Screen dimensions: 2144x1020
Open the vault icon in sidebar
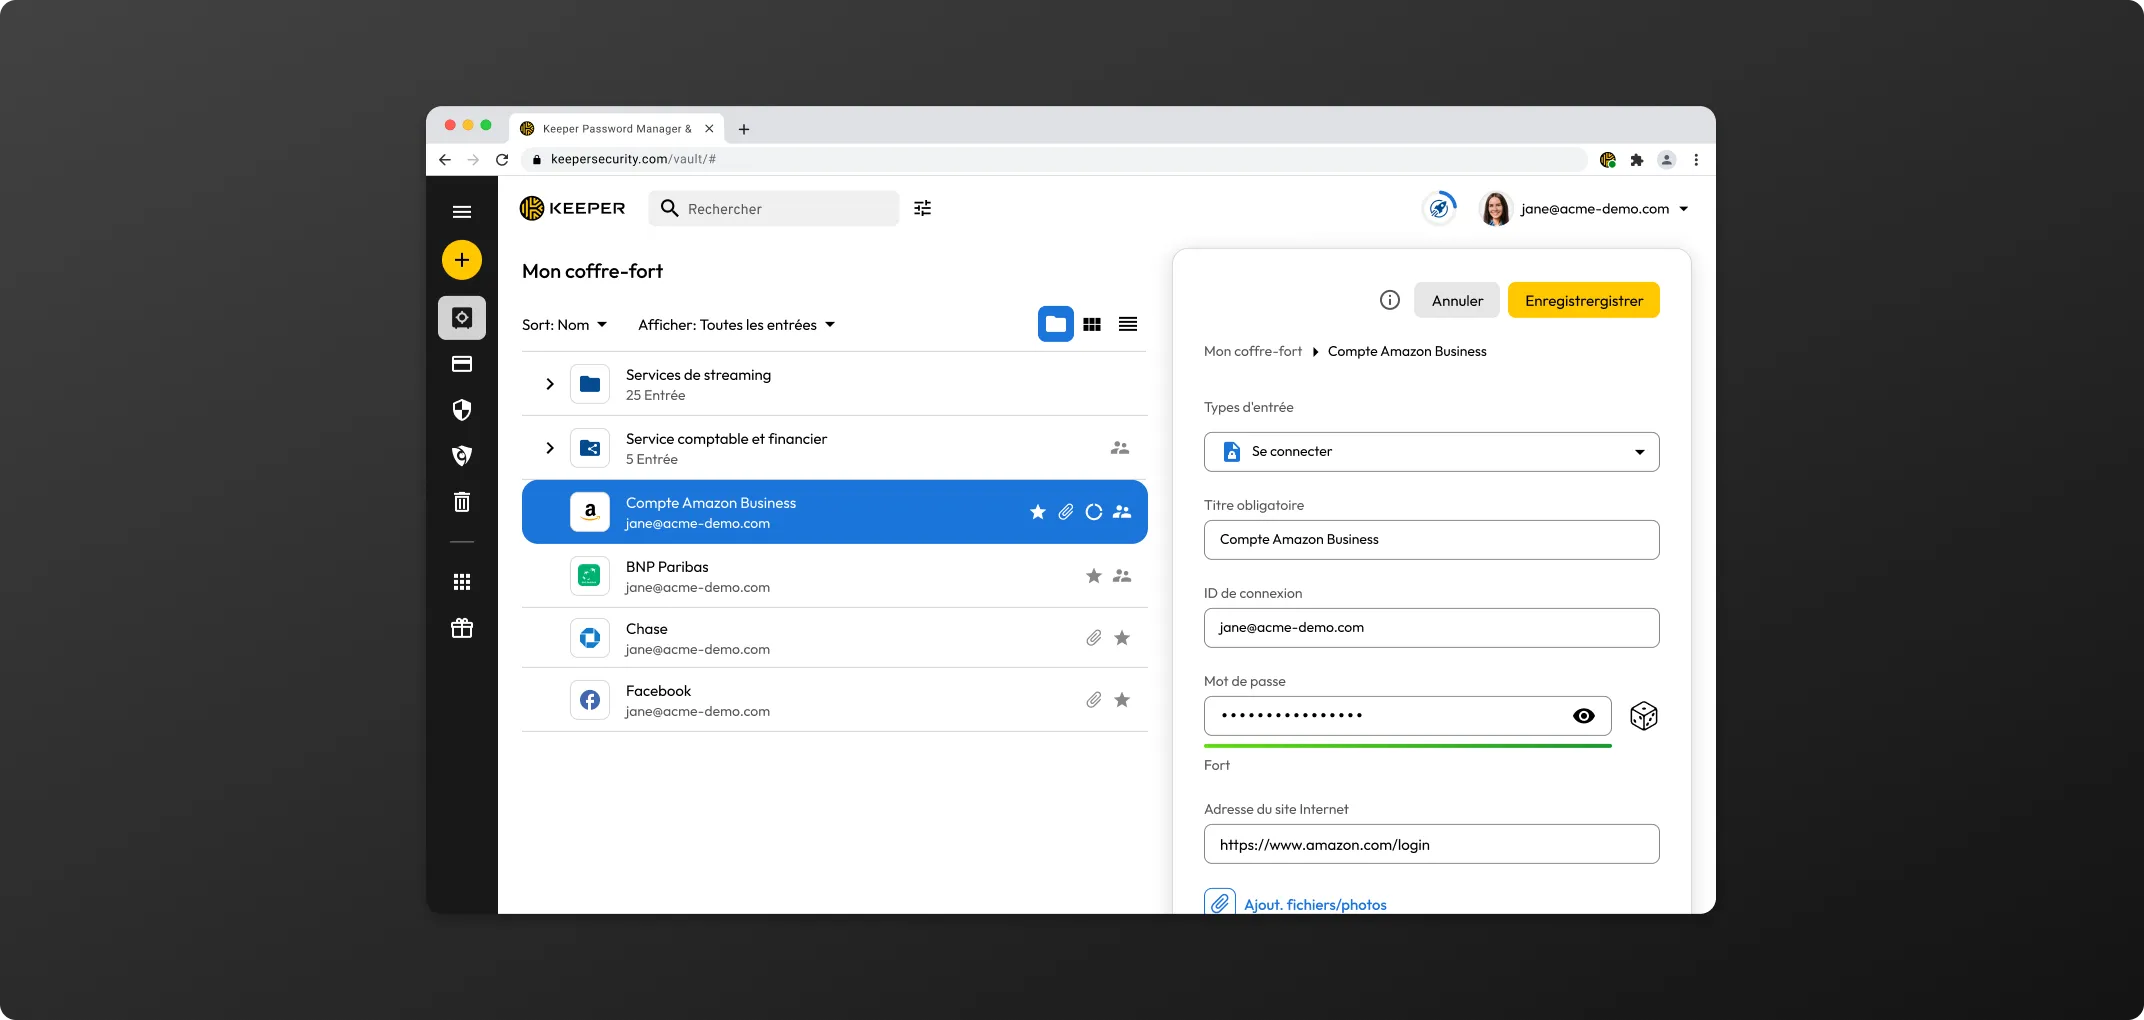[x=461, y=318]
